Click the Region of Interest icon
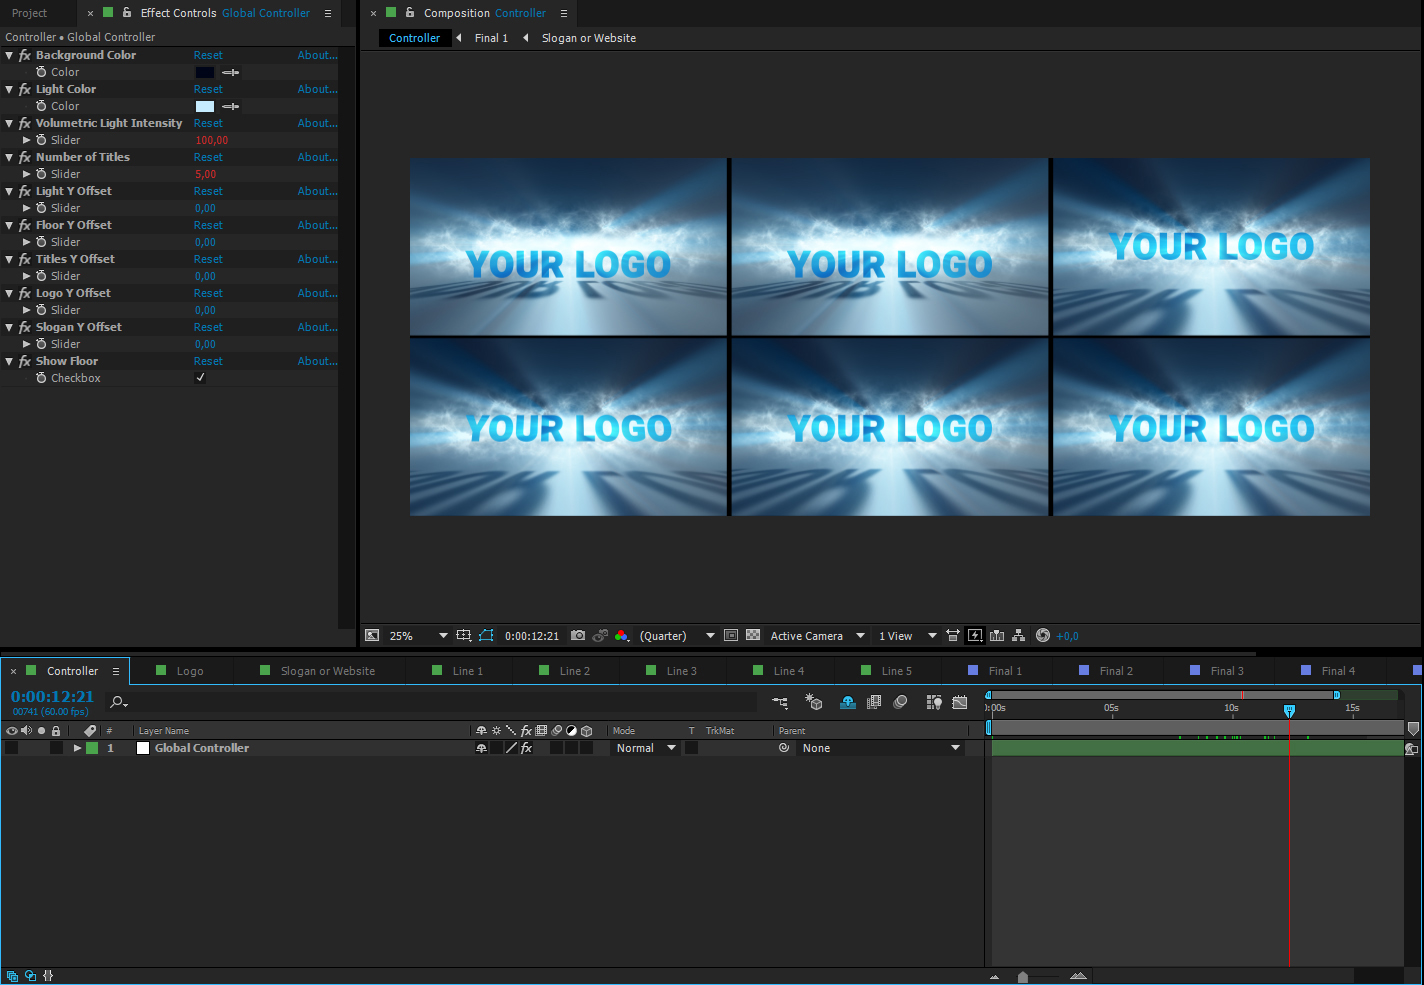This screenshot has width=1424, height=985. [731, 636]
